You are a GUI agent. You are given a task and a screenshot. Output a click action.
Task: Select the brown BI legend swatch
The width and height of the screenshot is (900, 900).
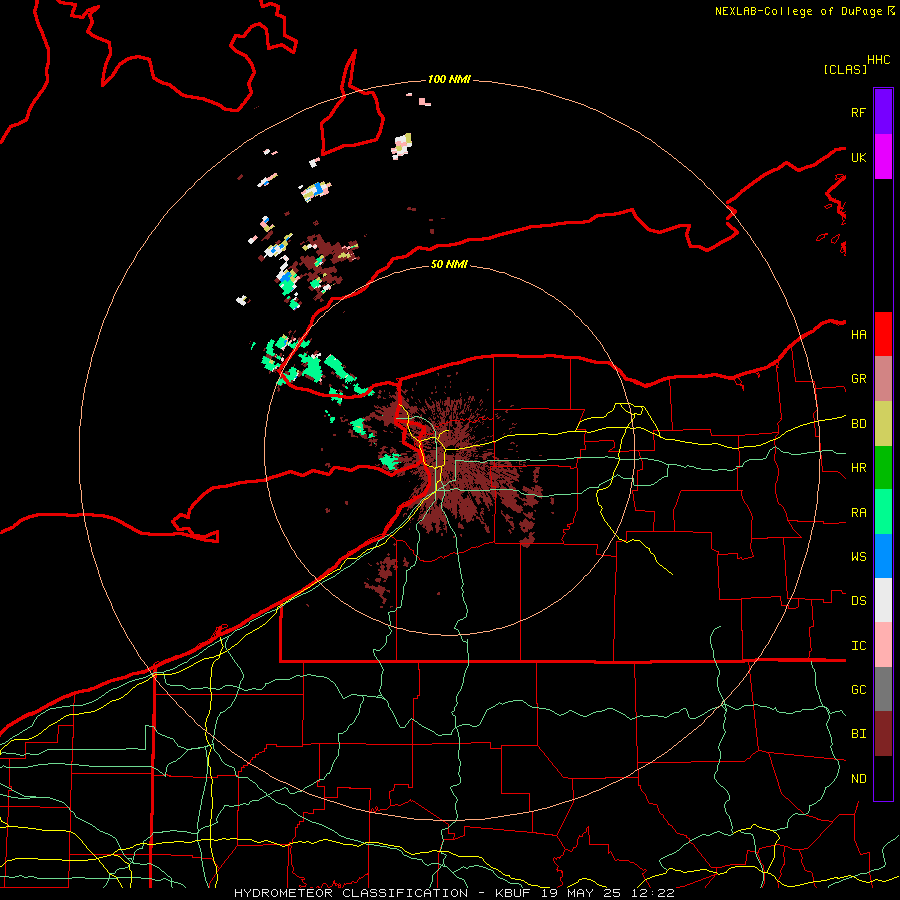click(883, 734)
